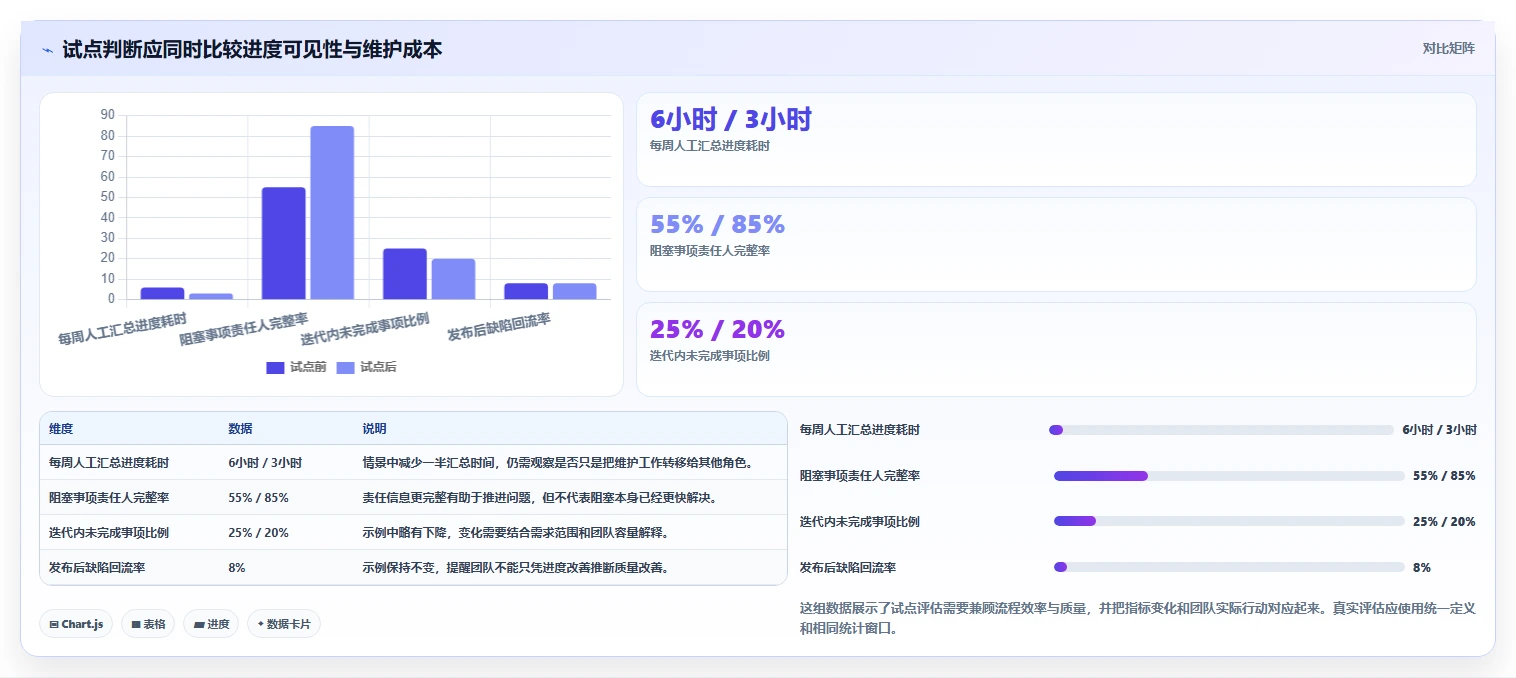Click the 试点前 bar for 每周人工汇总进度耗时
This screenshot has height=678, width=1516.
pos(162,293)
